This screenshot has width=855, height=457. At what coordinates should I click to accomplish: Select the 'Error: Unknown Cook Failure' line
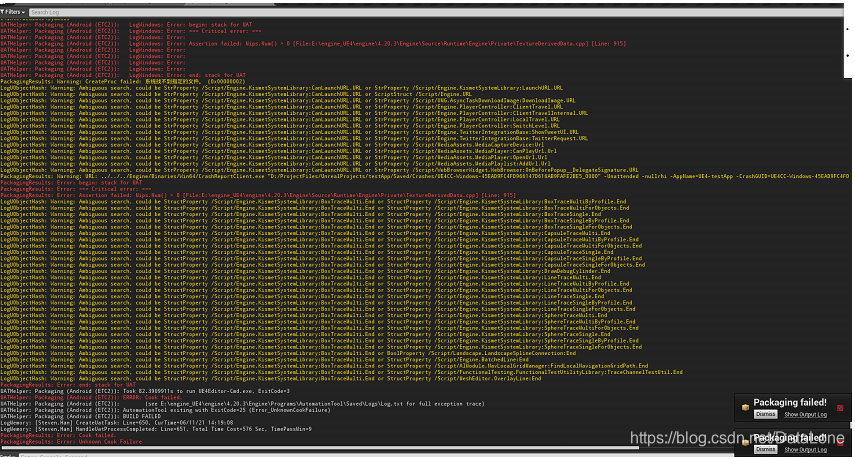click(x=71, y=441)
